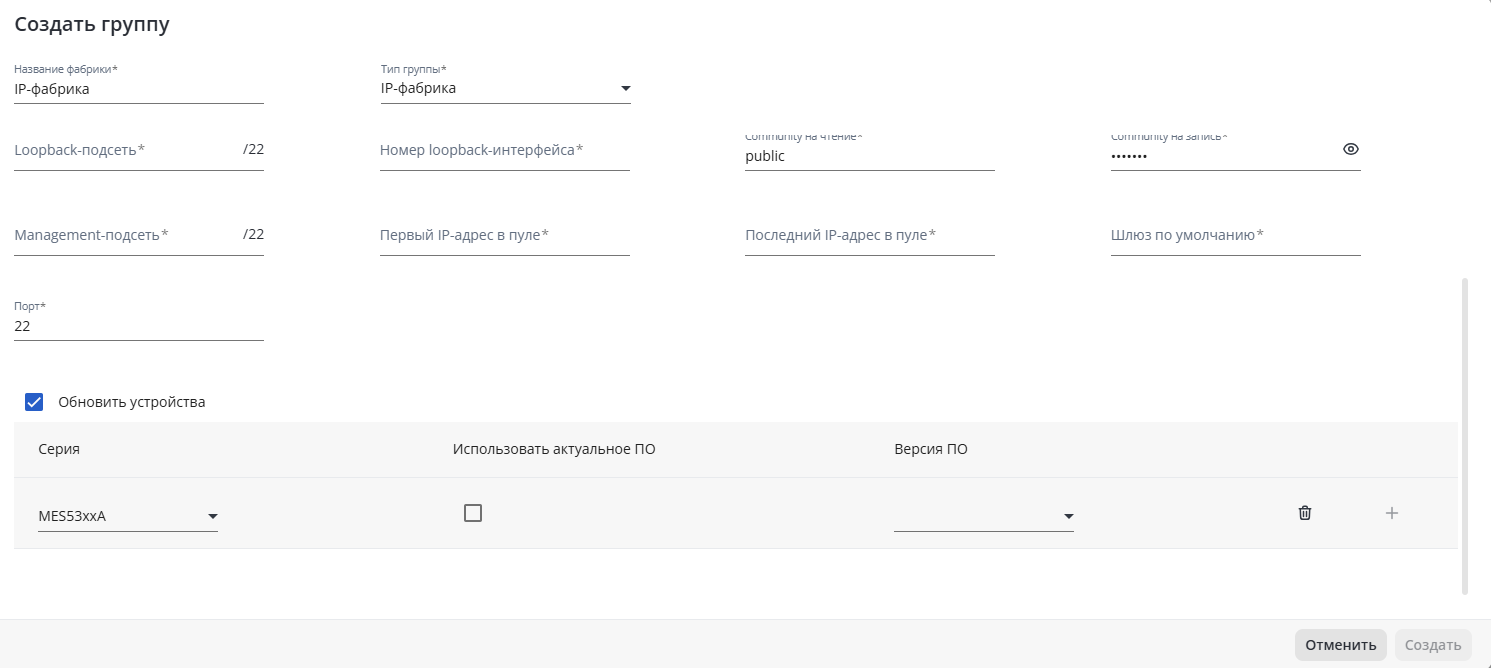Expand the MES53xxA series dropdown
This screenshot has height=668, width=1491.
click(x=128, y=516)
